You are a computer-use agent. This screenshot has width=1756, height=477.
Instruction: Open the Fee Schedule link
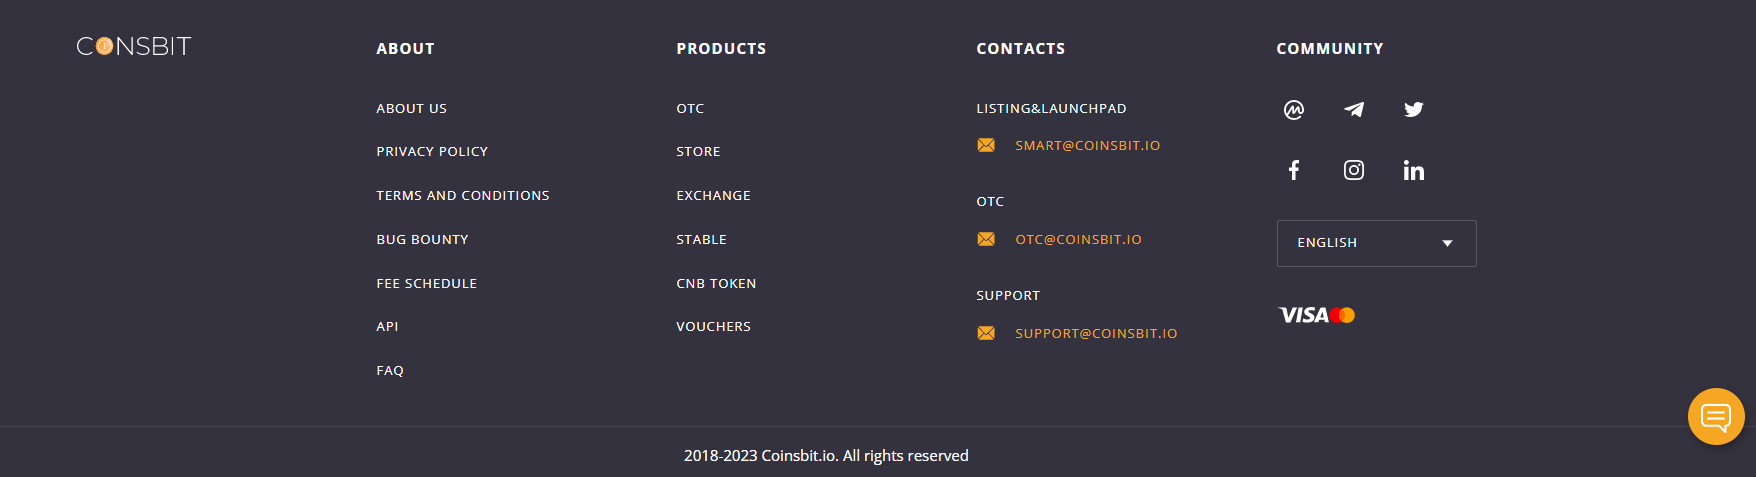pos(427,284)
